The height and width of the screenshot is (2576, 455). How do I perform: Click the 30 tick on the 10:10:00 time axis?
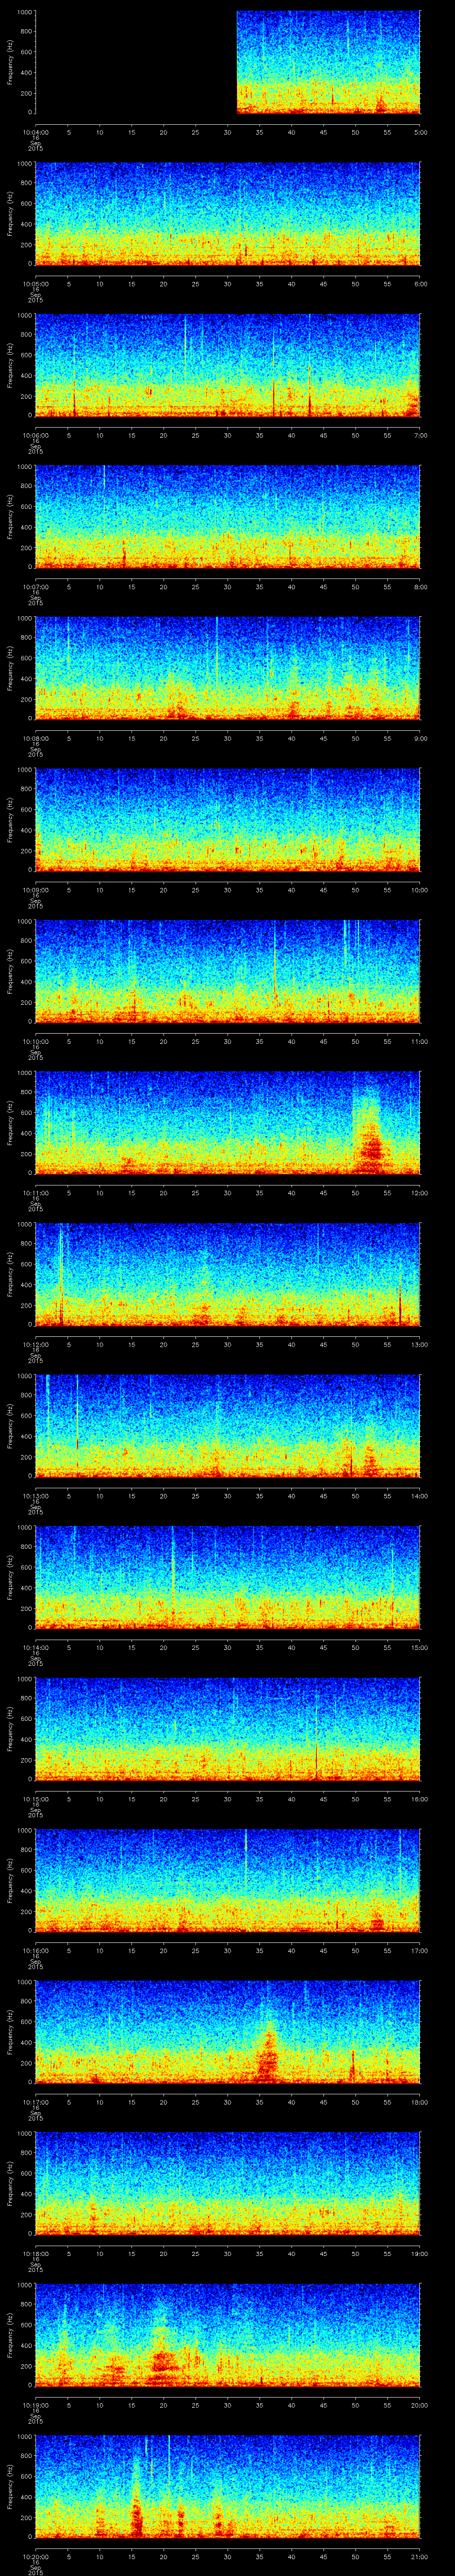[228, 1041]
